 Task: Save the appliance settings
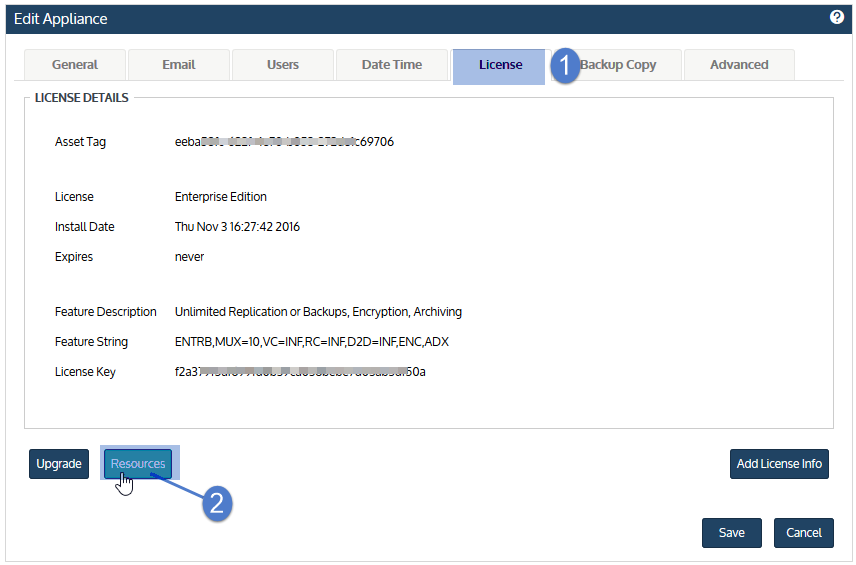pyautogui.click(x=732, y=533)
